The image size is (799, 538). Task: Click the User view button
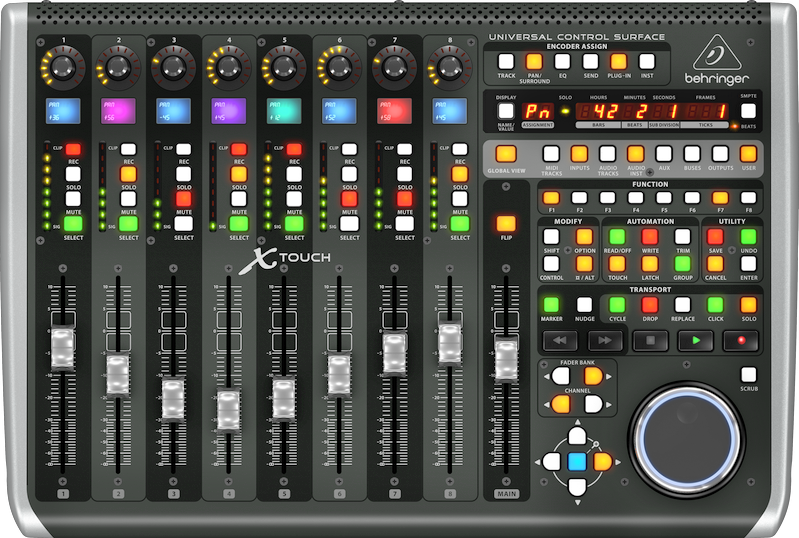749,154
